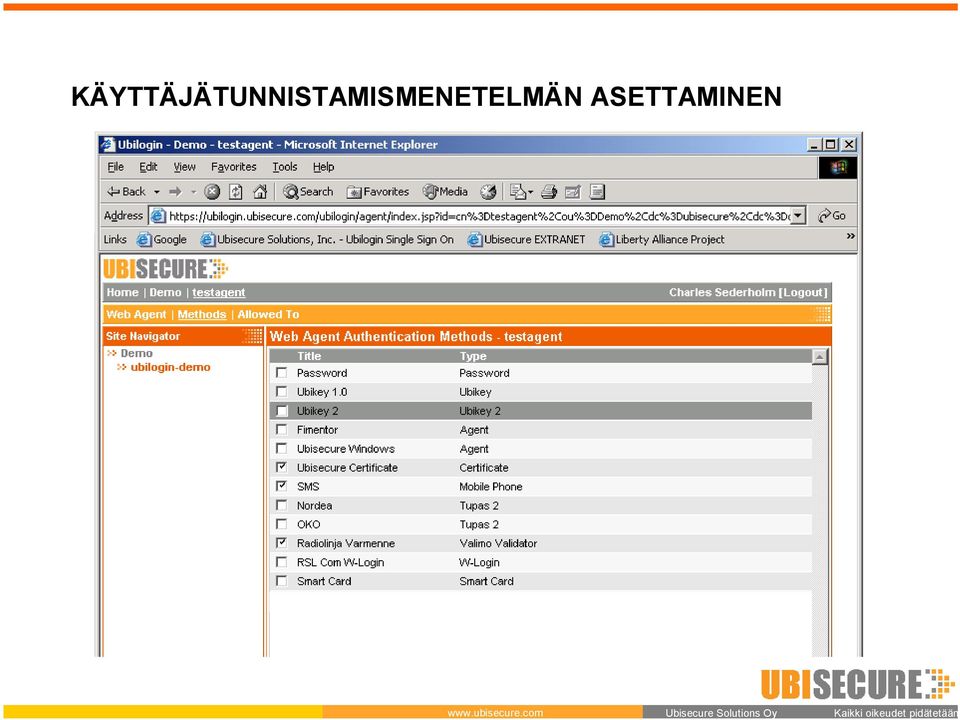Click the Internet Explorer title bar icon

[108, 144]
